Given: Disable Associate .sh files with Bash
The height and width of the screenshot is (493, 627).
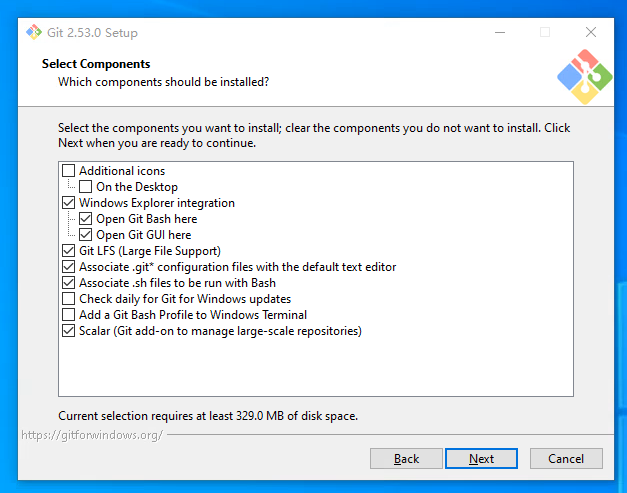Looking at the screenshot, I should [x=69, y=283].
